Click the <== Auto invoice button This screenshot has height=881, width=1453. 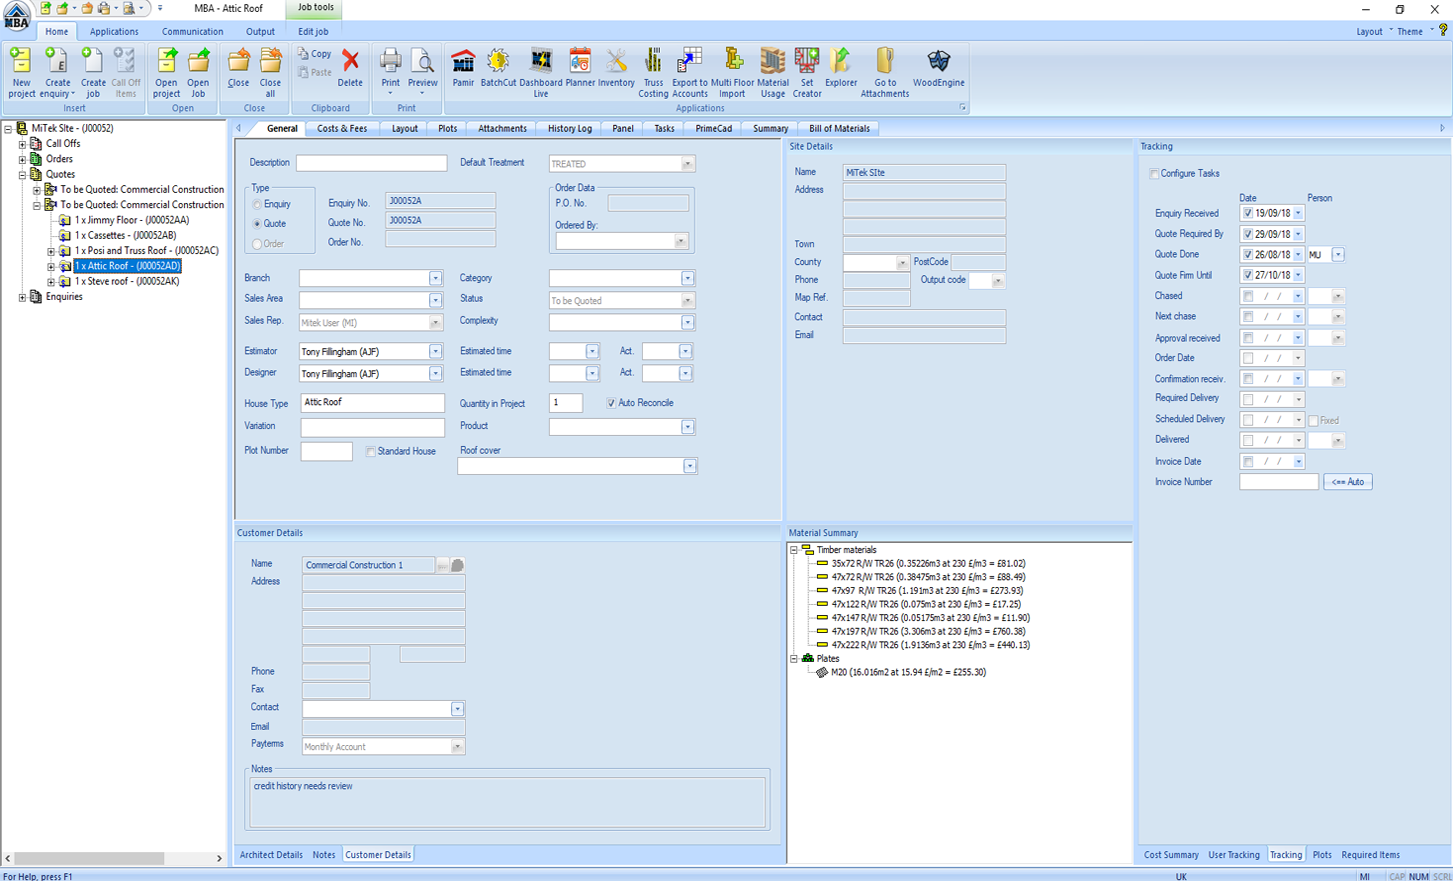(1348, 482)
